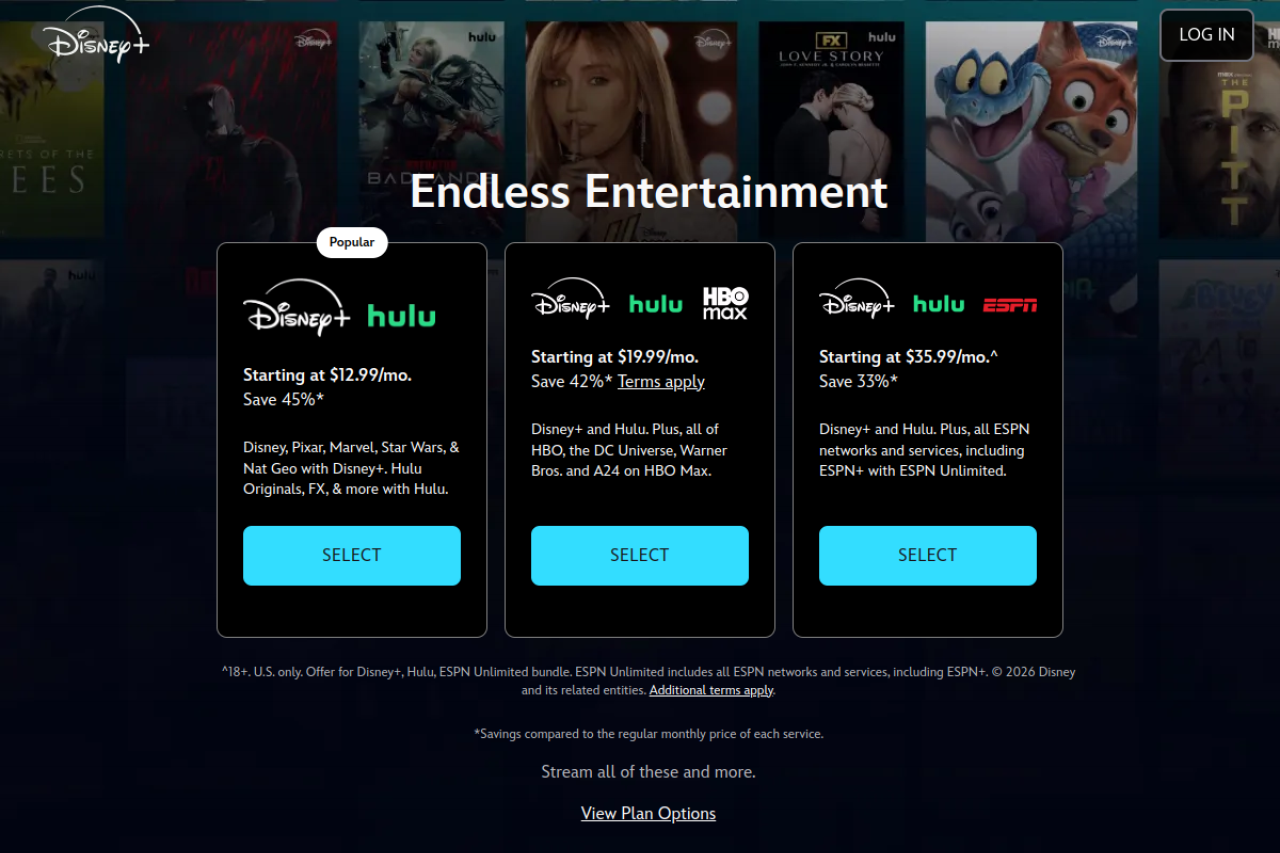This screenshot has width=1280, height=853.
Task: Open The Pitt poster thumbnail
Action: [1219, 130]
